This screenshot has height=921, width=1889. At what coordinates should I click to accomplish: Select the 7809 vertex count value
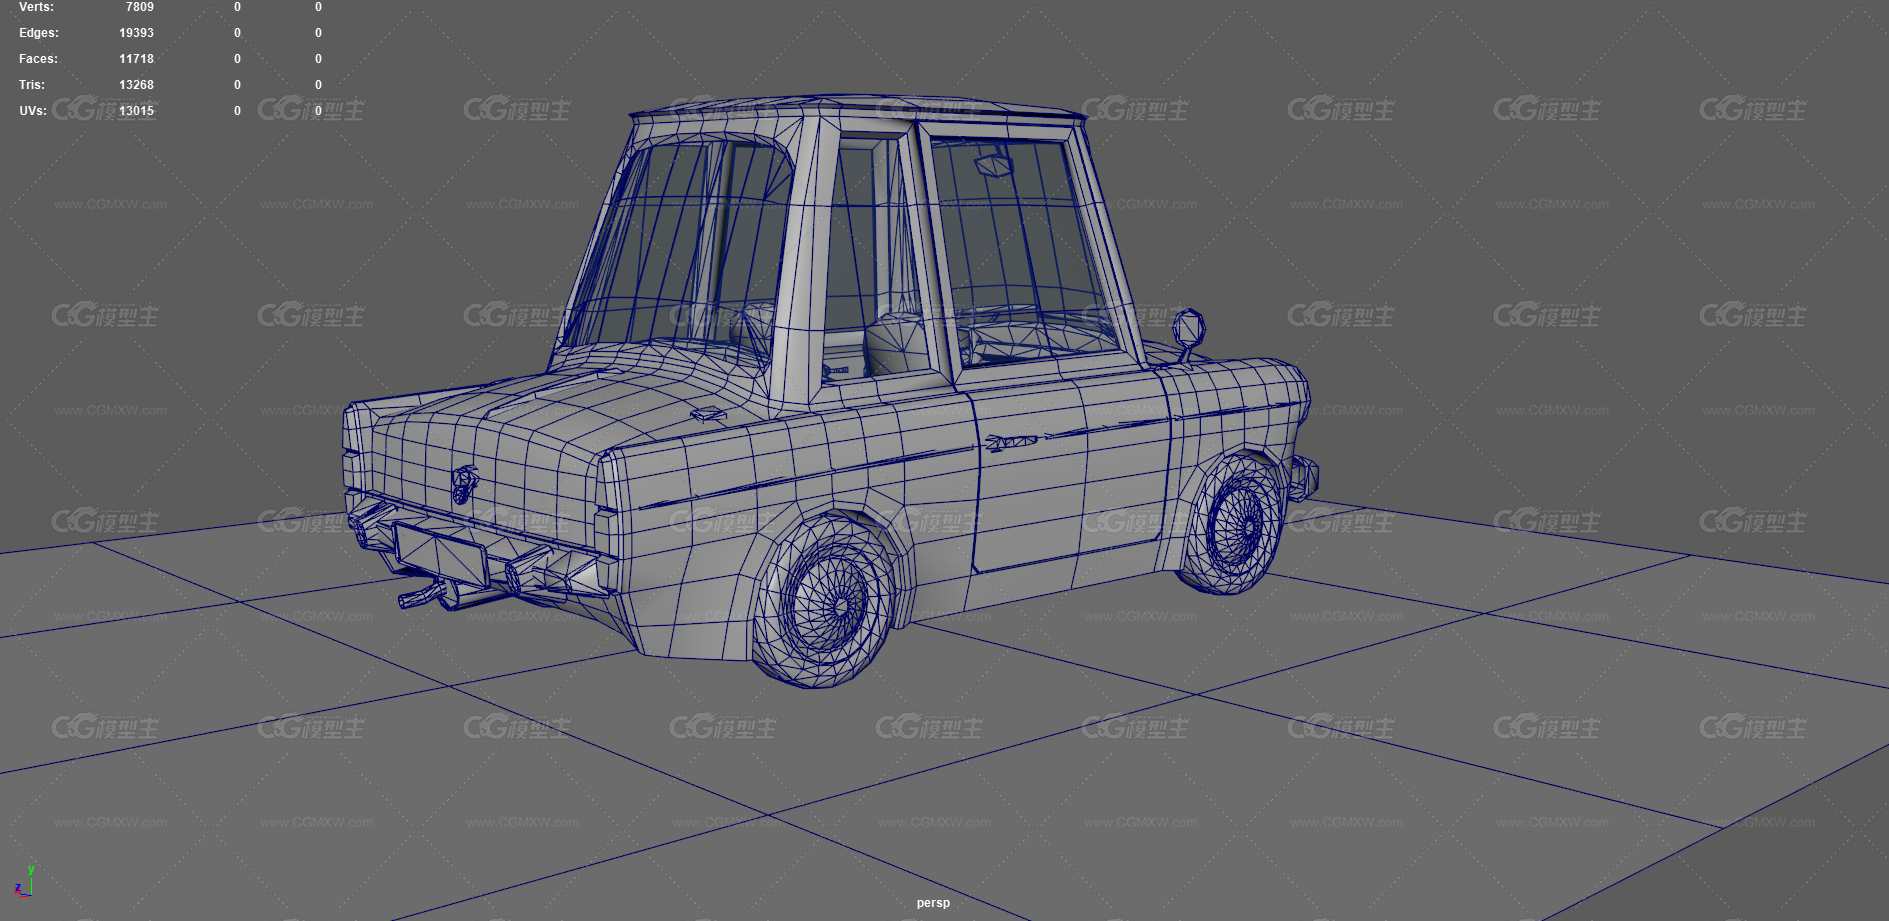click(x=140, y=7)
